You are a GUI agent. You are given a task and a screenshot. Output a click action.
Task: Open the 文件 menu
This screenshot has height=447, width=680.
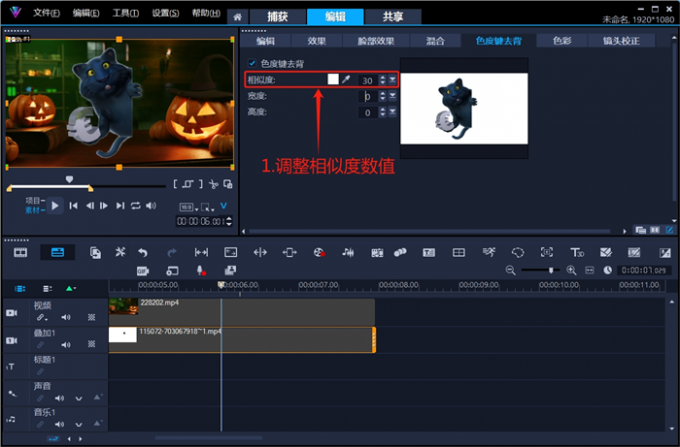point(46,13)
